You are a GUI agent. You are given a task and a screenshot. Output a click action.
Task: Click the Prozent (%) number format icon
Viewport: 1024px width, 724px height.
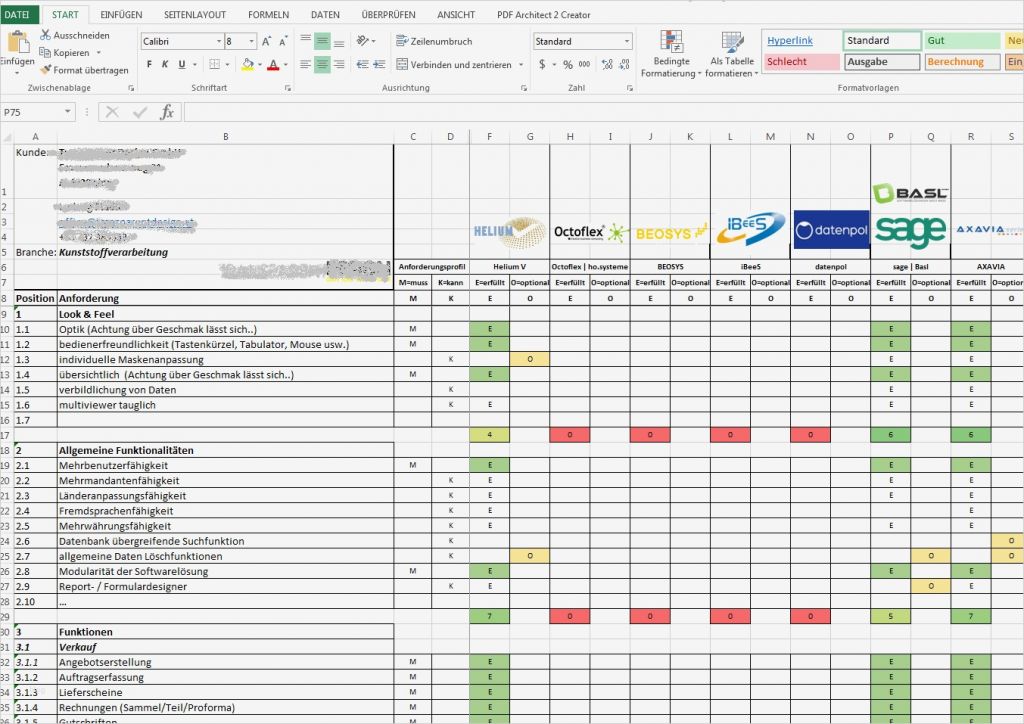[x=567, y=63]
